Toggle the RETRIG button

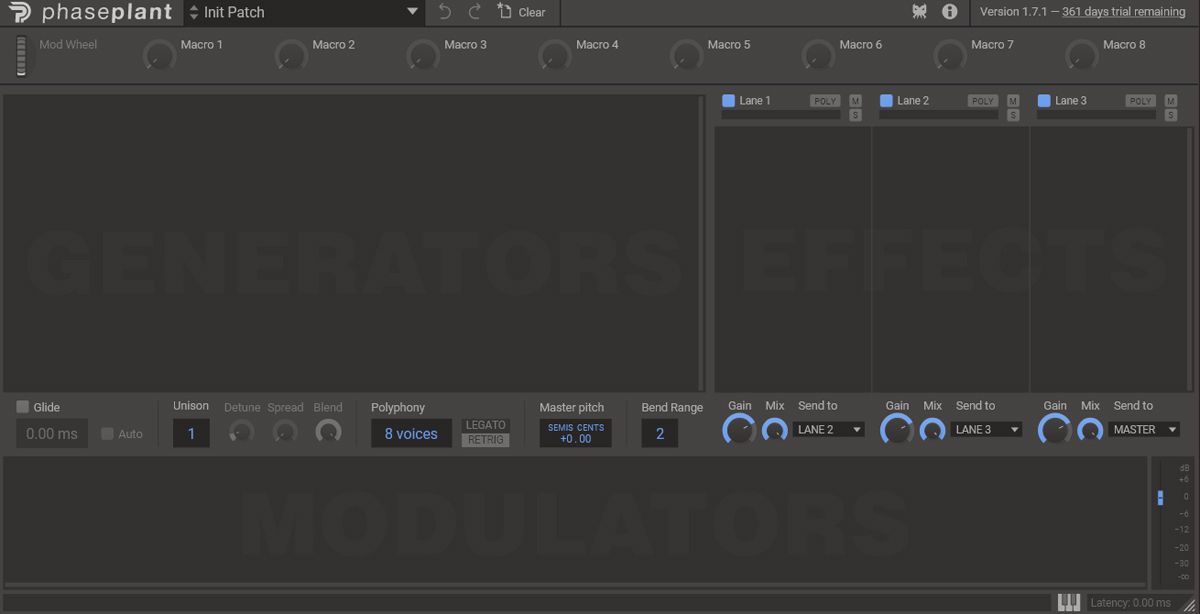point(486,440)
